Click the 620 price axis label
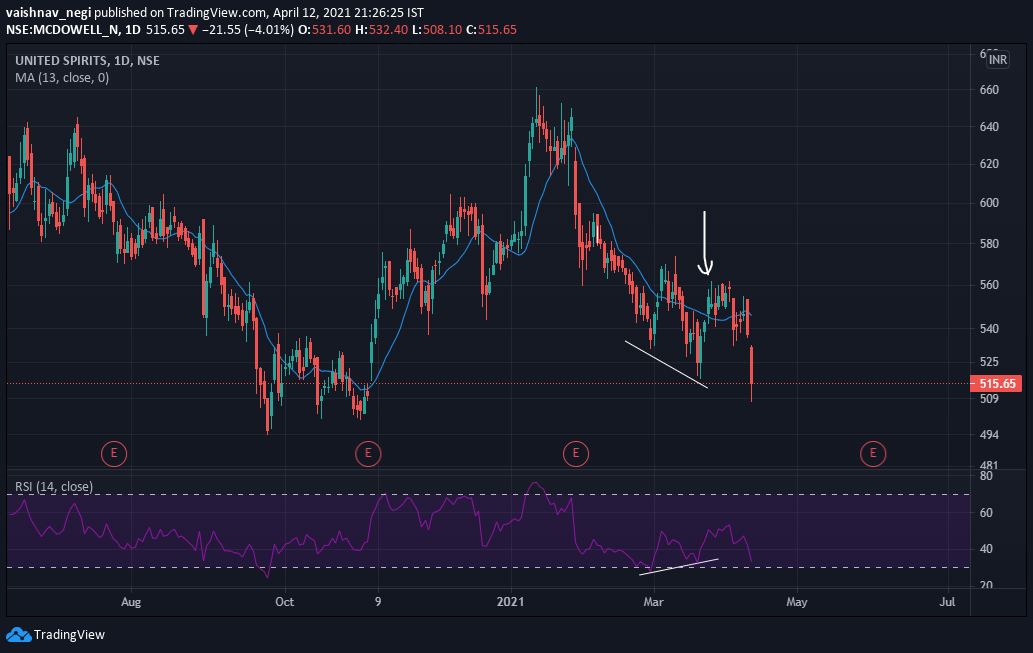The height and width of the screenshot is (653, 1033). (x=989, y=164)
